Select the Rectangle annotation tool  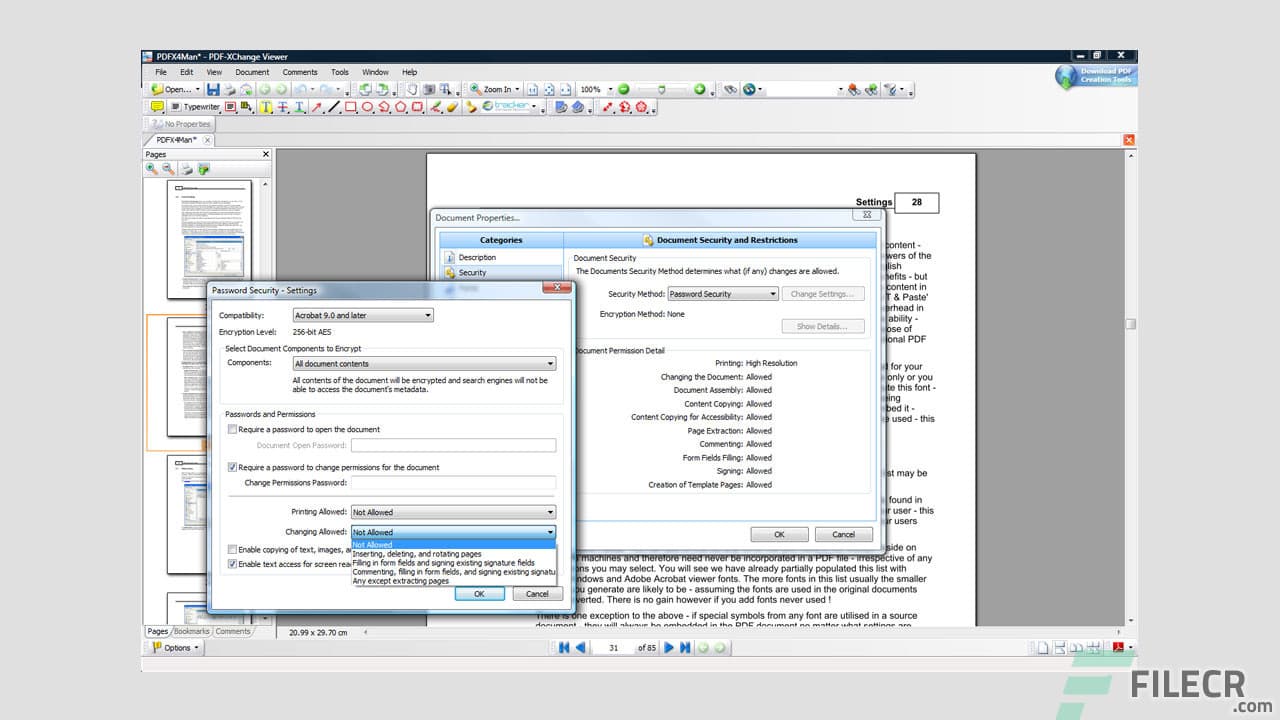tap(350, 107)
